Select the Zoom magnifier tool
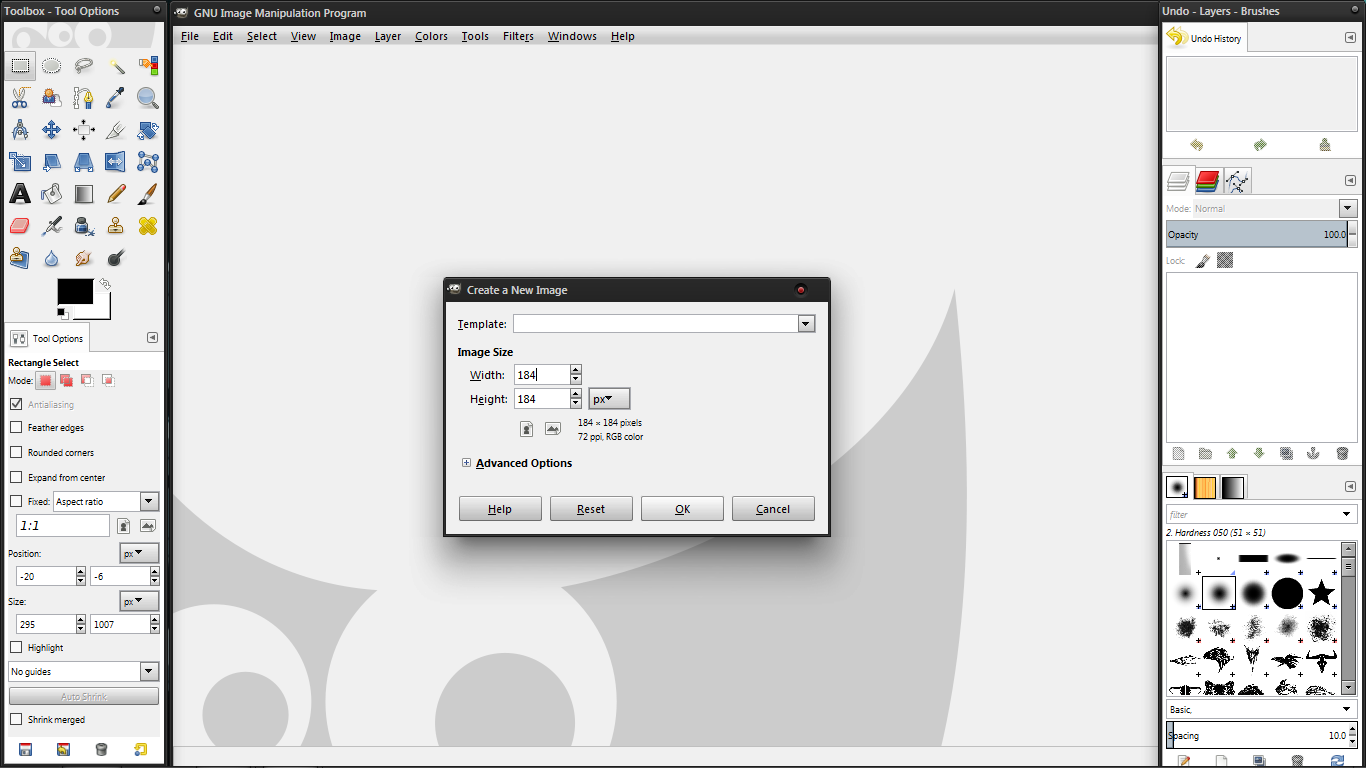Viewport: 1366px width, 768px height. [148, 98]
